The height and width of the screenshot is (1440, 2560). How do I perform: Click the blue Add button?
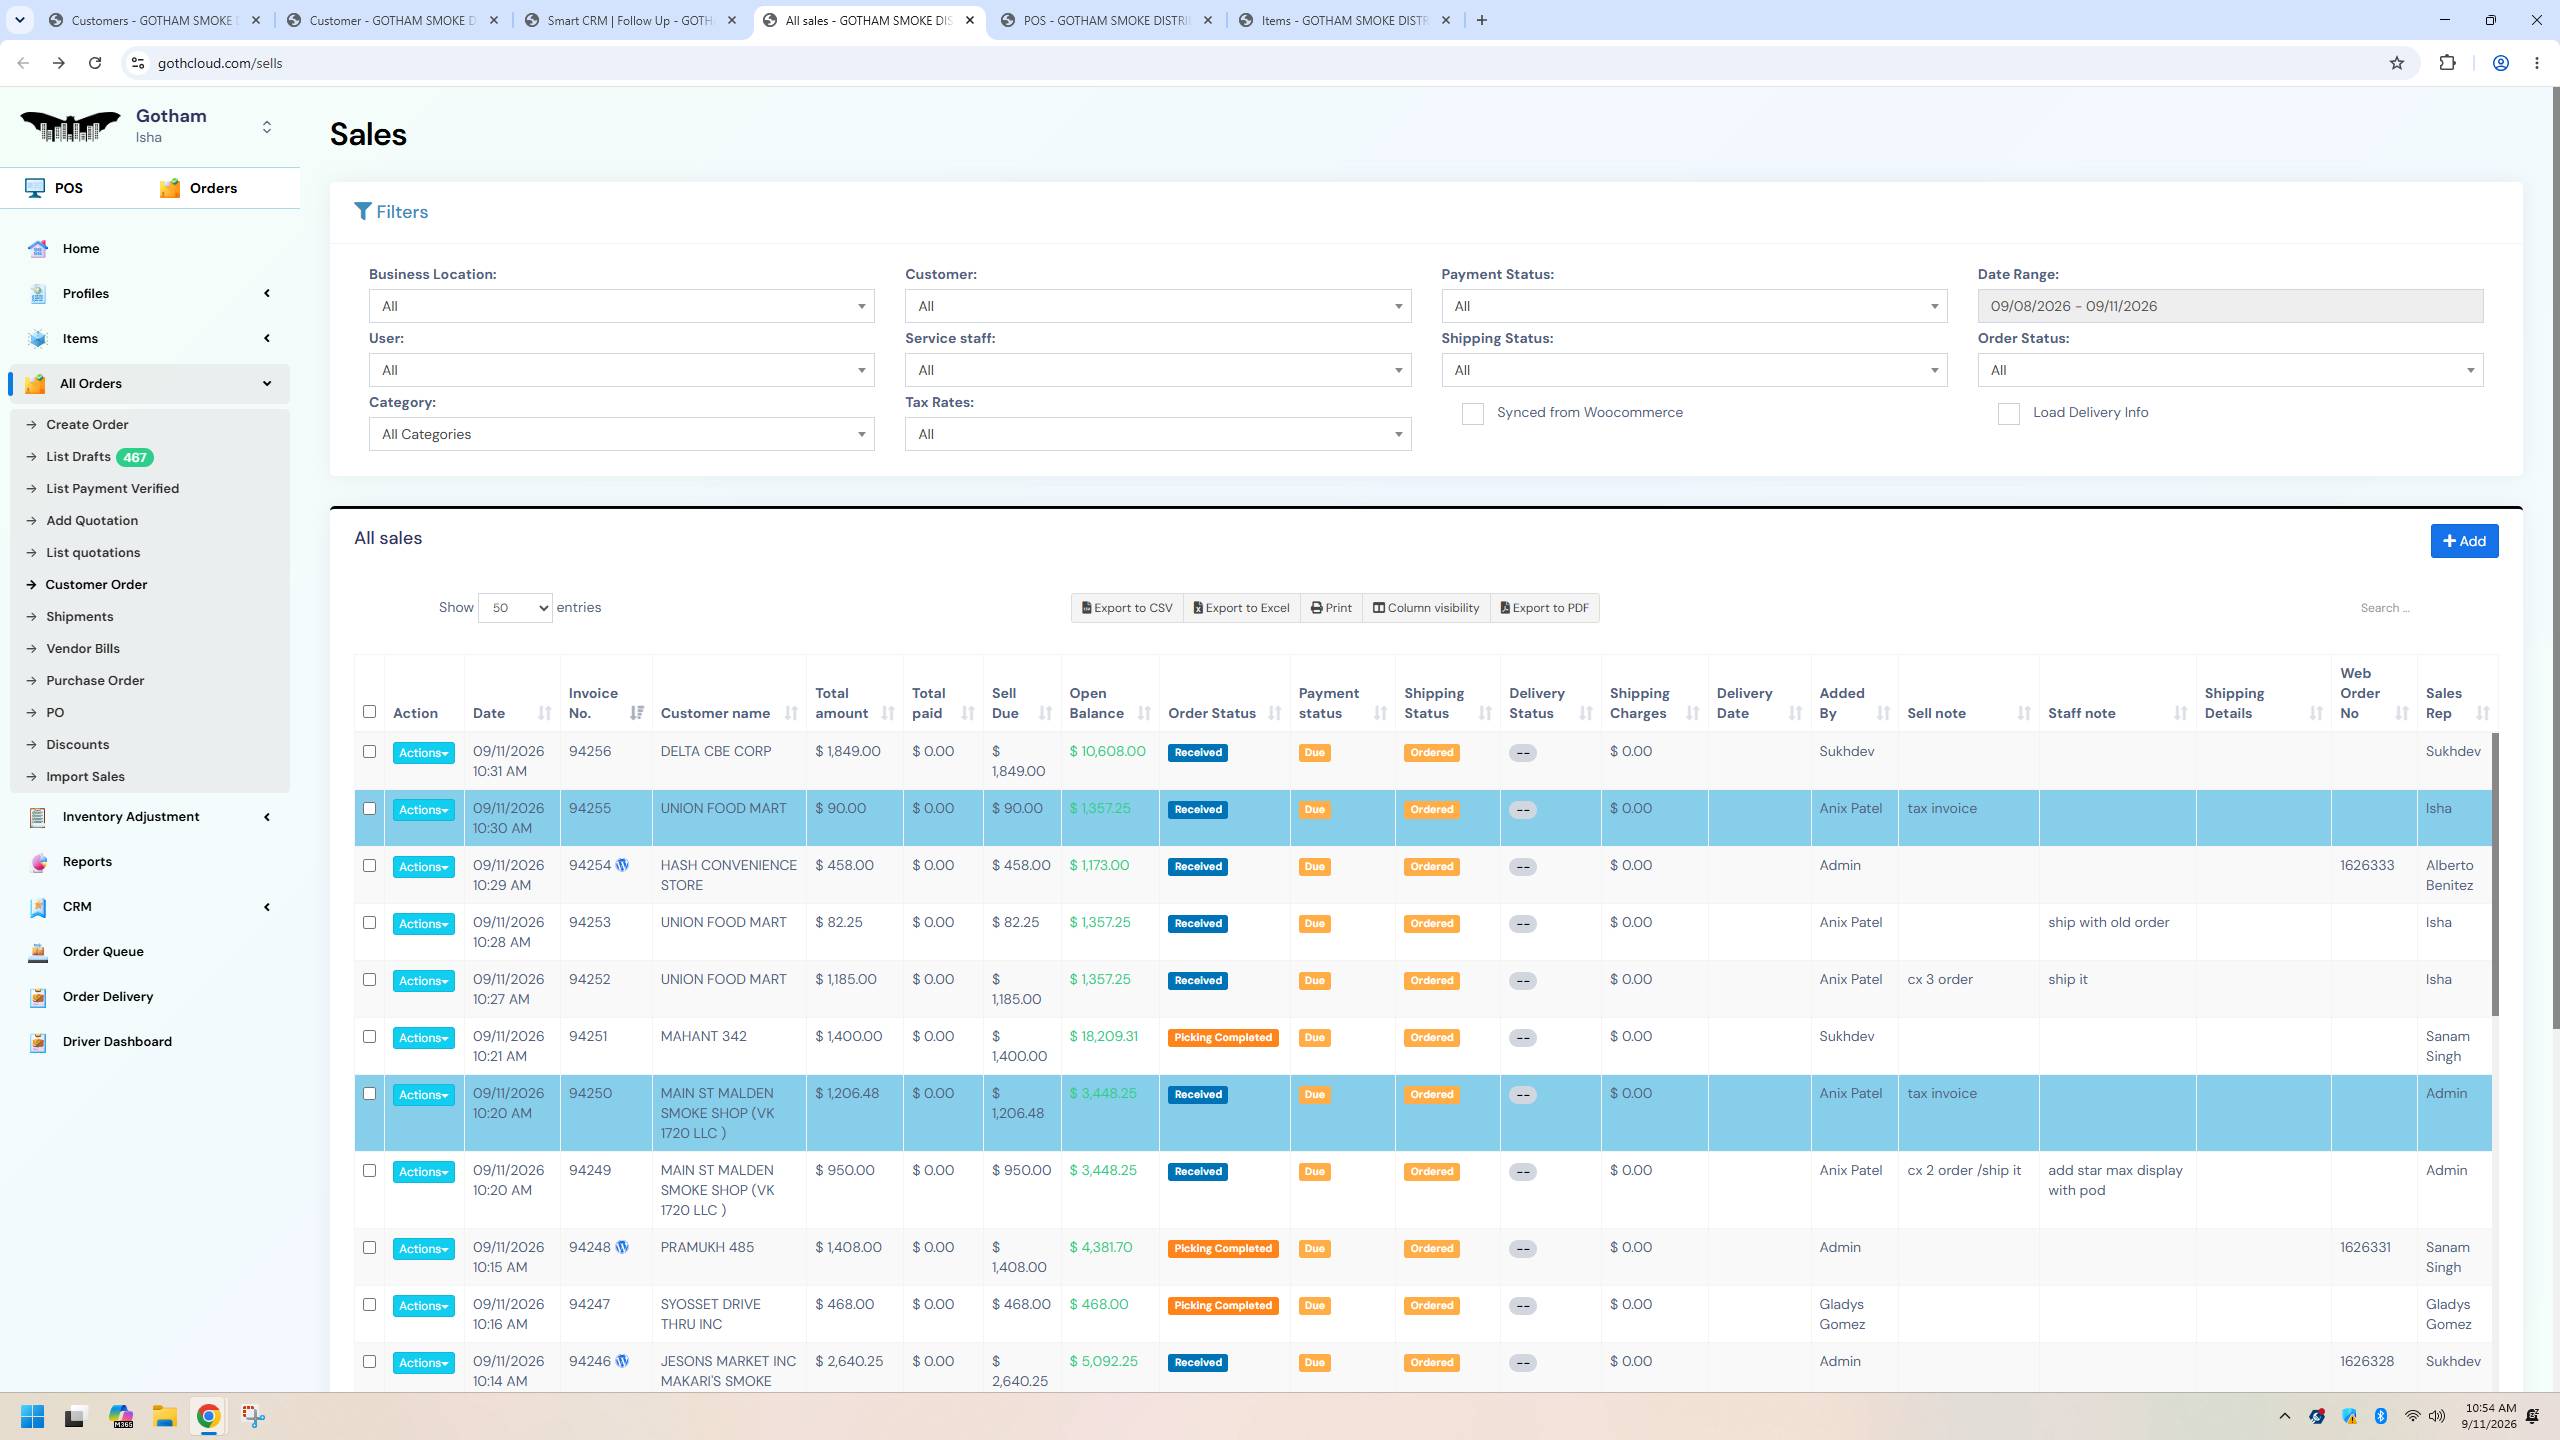pyautogui.click(x=2464, y=541)
